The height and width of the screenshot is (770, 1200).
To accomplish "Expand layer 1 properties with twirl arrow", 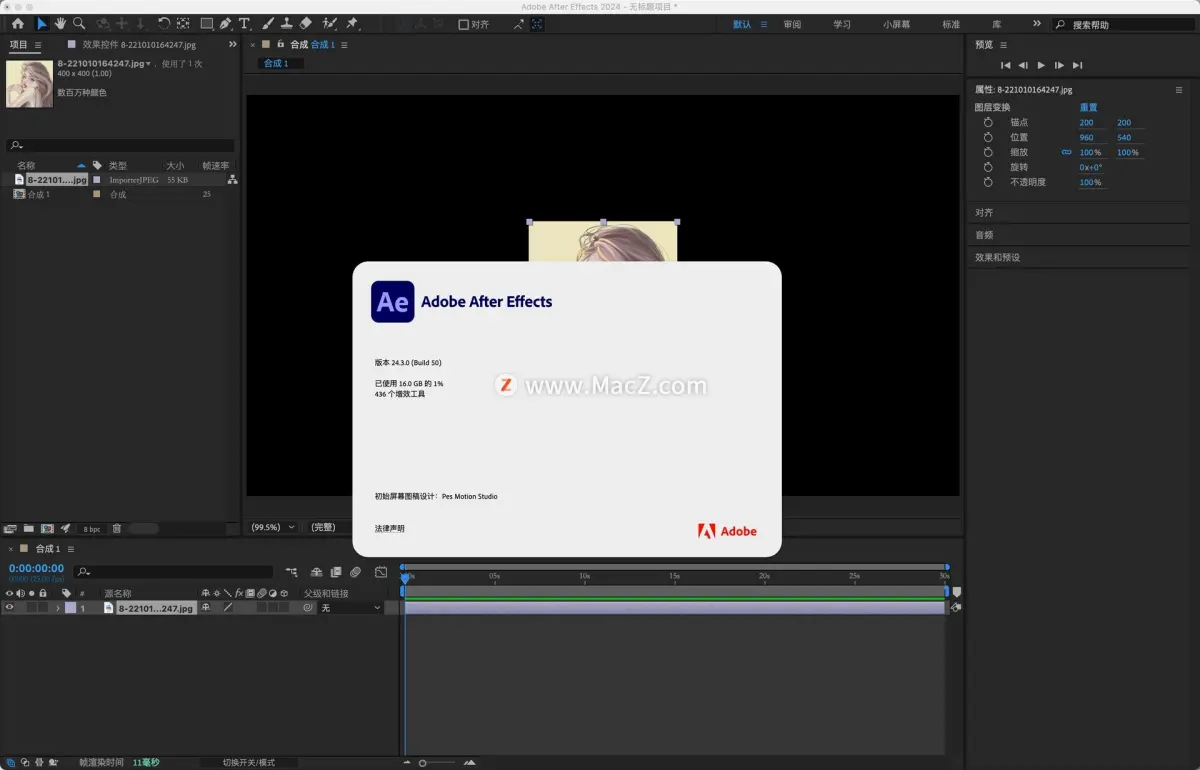I will [58, 607].
